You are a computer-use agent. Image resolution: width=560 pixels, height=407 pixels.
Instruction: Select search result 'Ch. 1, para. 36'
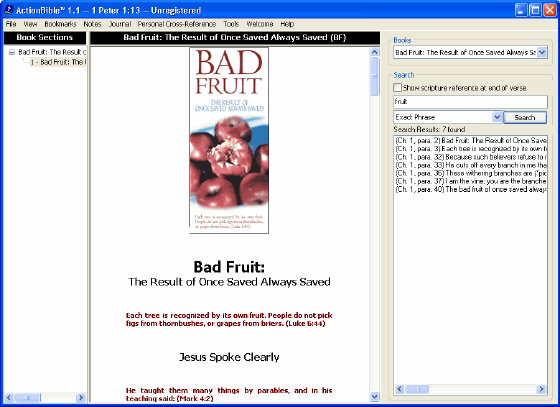pyautogui.click(x=471, y=173)
